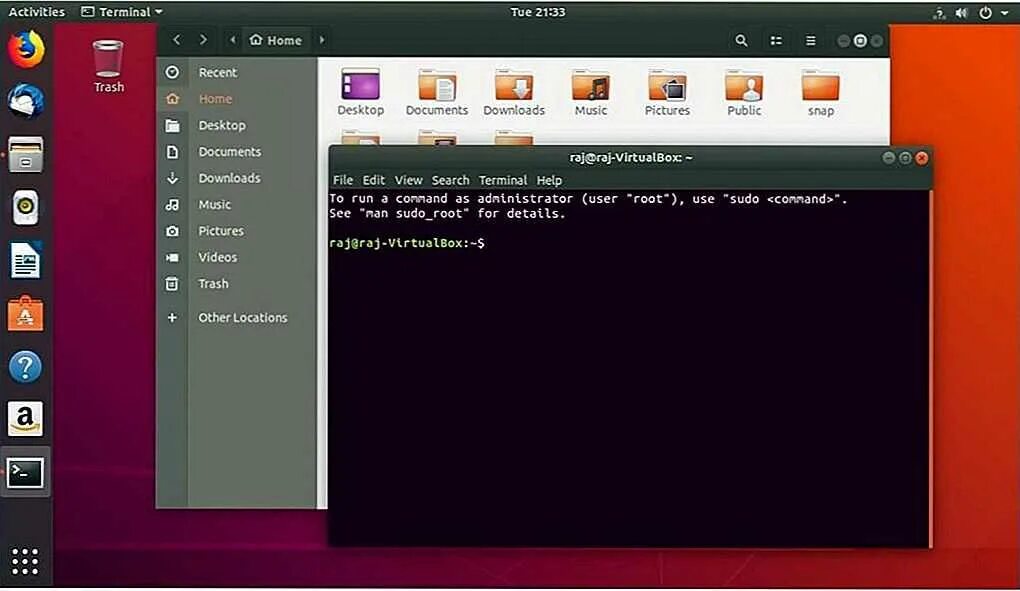Open the Music folder icon in Files
Viewport: 1020px width, 591px height.
(x=591, y=92)
